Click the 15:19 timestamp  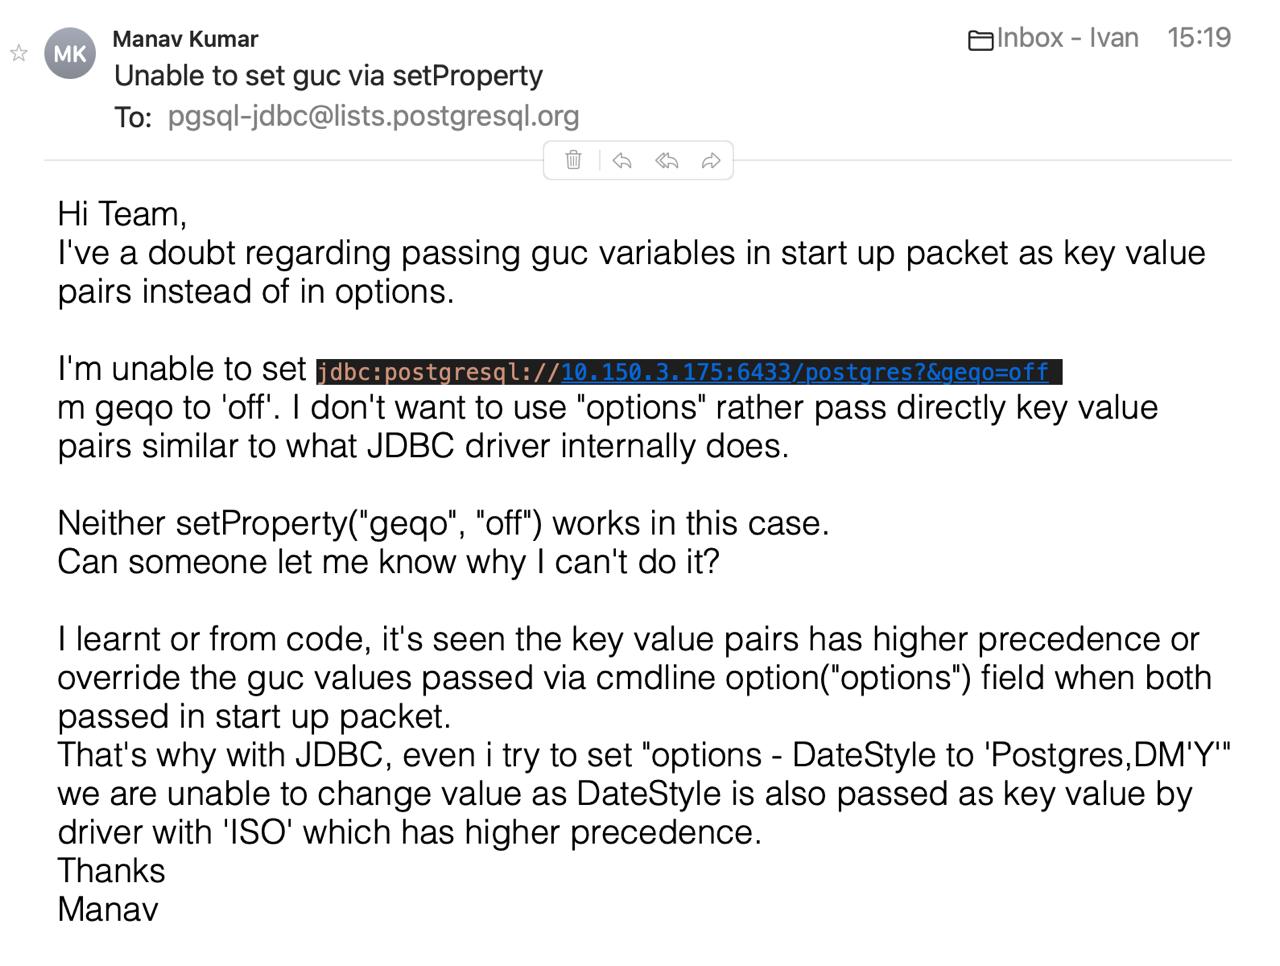tap(1199, 38)
